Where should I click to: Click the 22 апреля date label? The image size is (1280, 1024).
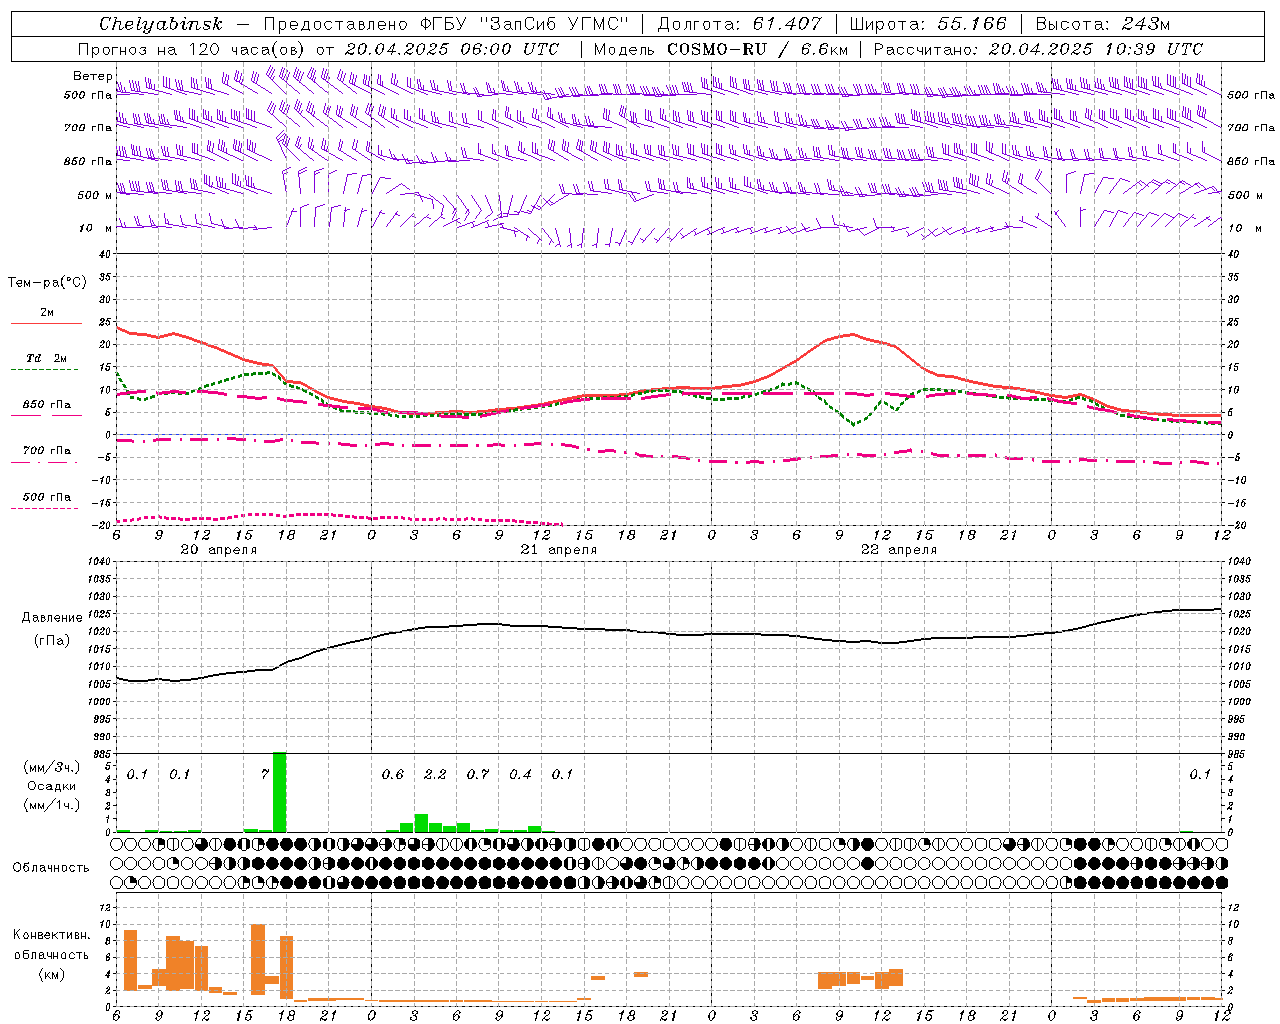click(x=899, y=550)
